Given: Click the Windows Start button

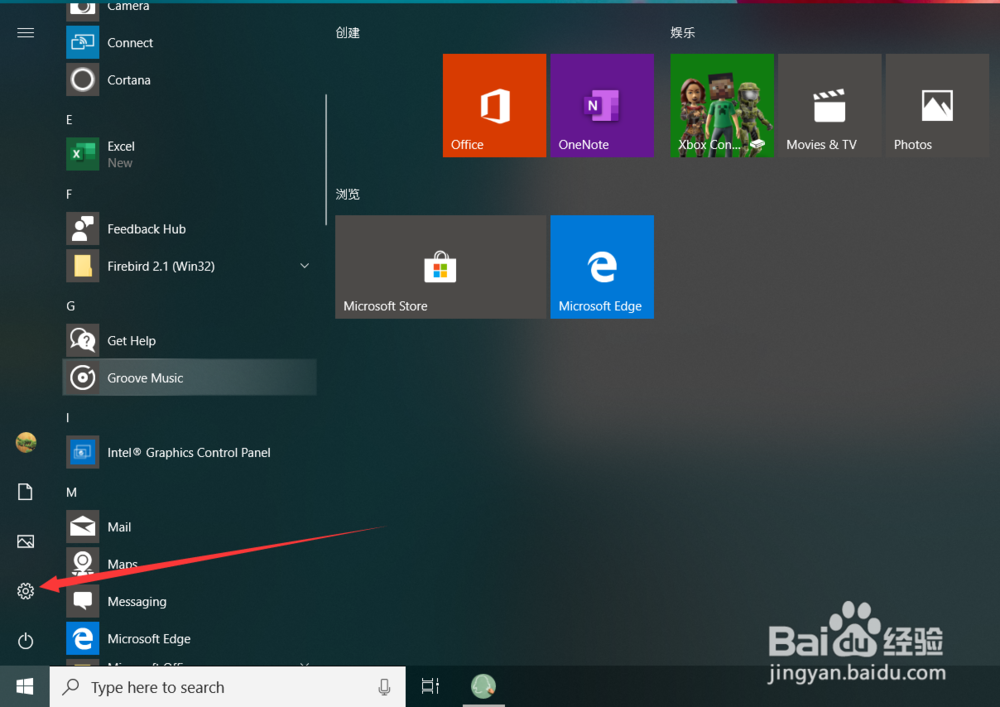Looking at the screenshot, I should [25, 687].
